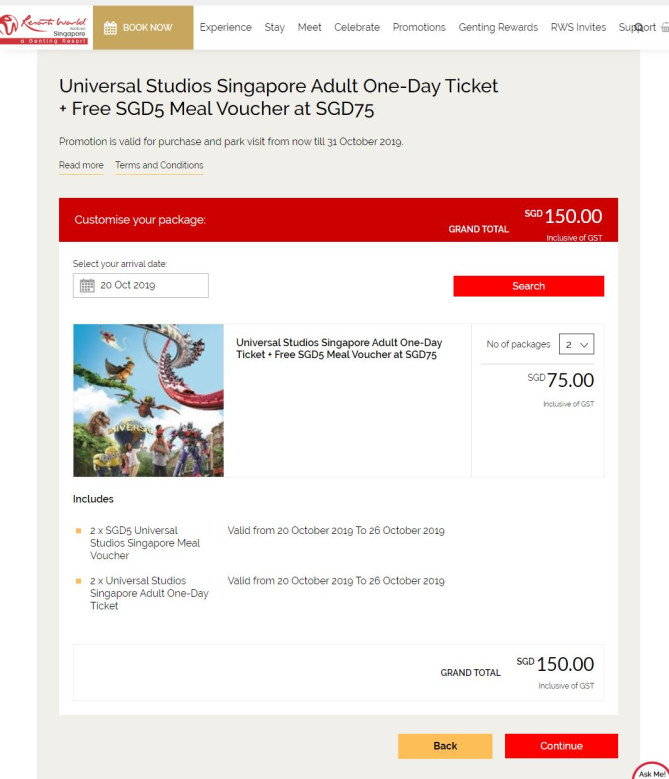Open the Stay menu
669x779 pixels.
point(275,28)
